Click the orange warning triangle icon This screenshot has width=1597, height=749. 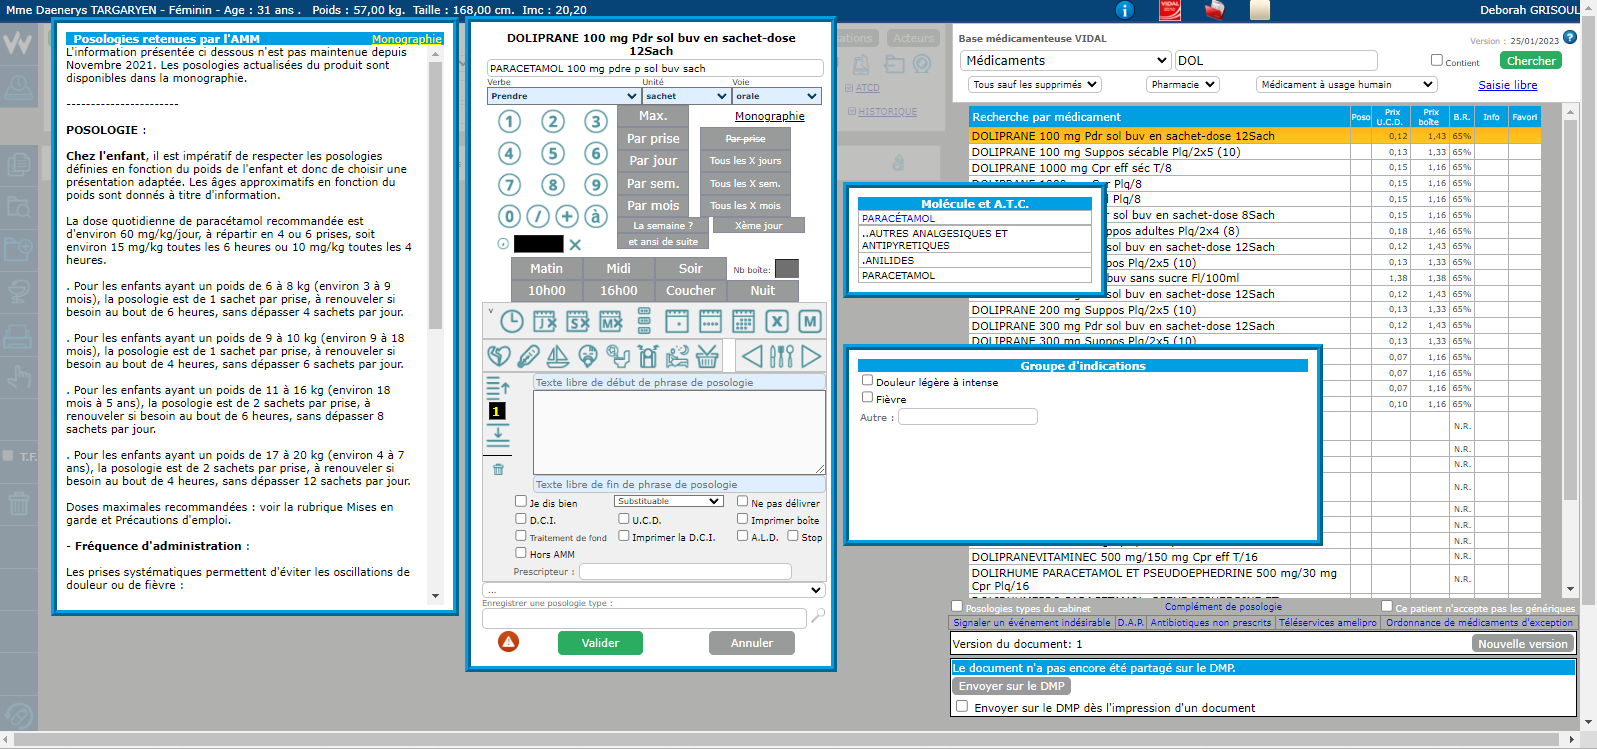coord(509,642)
